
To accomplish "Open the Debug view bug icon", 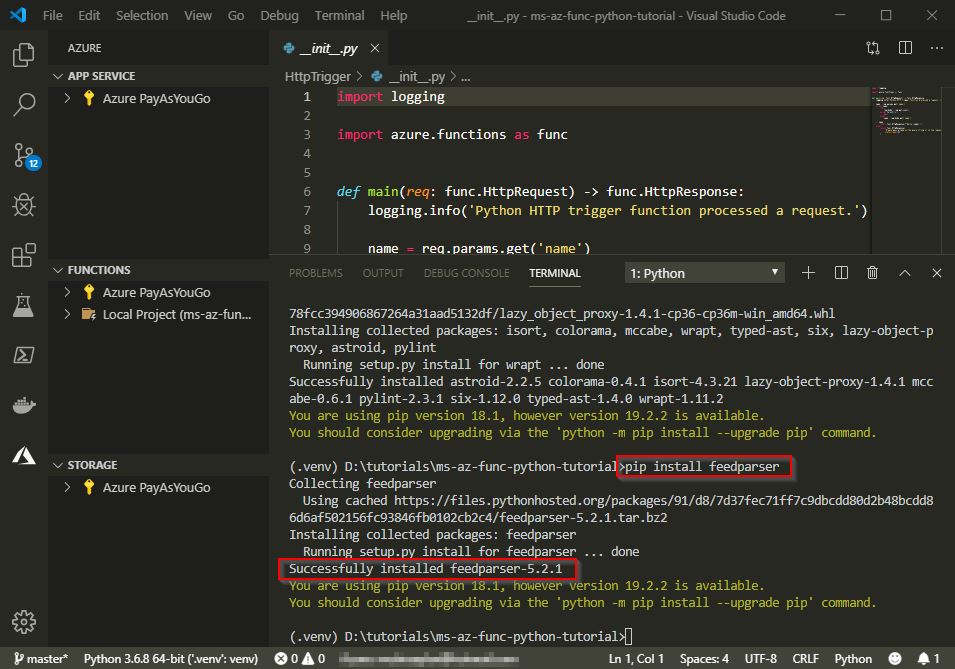I will (24, 205).
